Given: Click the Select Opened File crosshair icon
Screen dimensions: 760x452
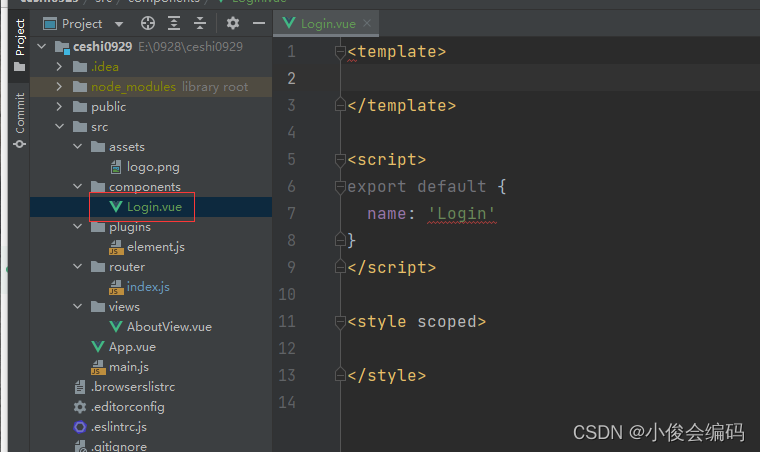Looking at the screenshot, I should [148, 23].
